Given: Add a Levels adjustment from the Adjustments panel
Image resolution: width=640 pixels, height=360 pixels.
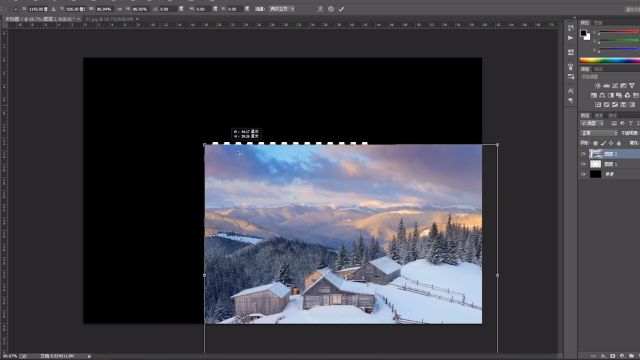Looking at the screenshot, I should [x=607, y=85].
